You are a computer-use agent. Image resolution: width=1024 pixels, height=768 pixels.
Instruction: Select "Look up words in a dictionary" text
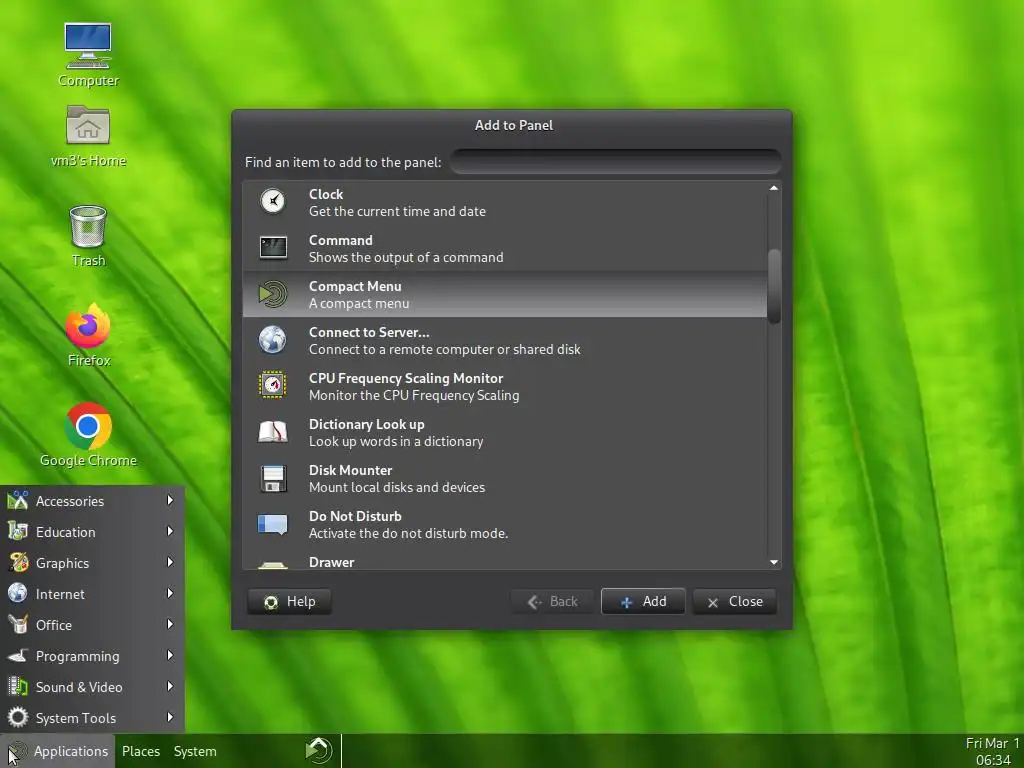tap(396, 441)
